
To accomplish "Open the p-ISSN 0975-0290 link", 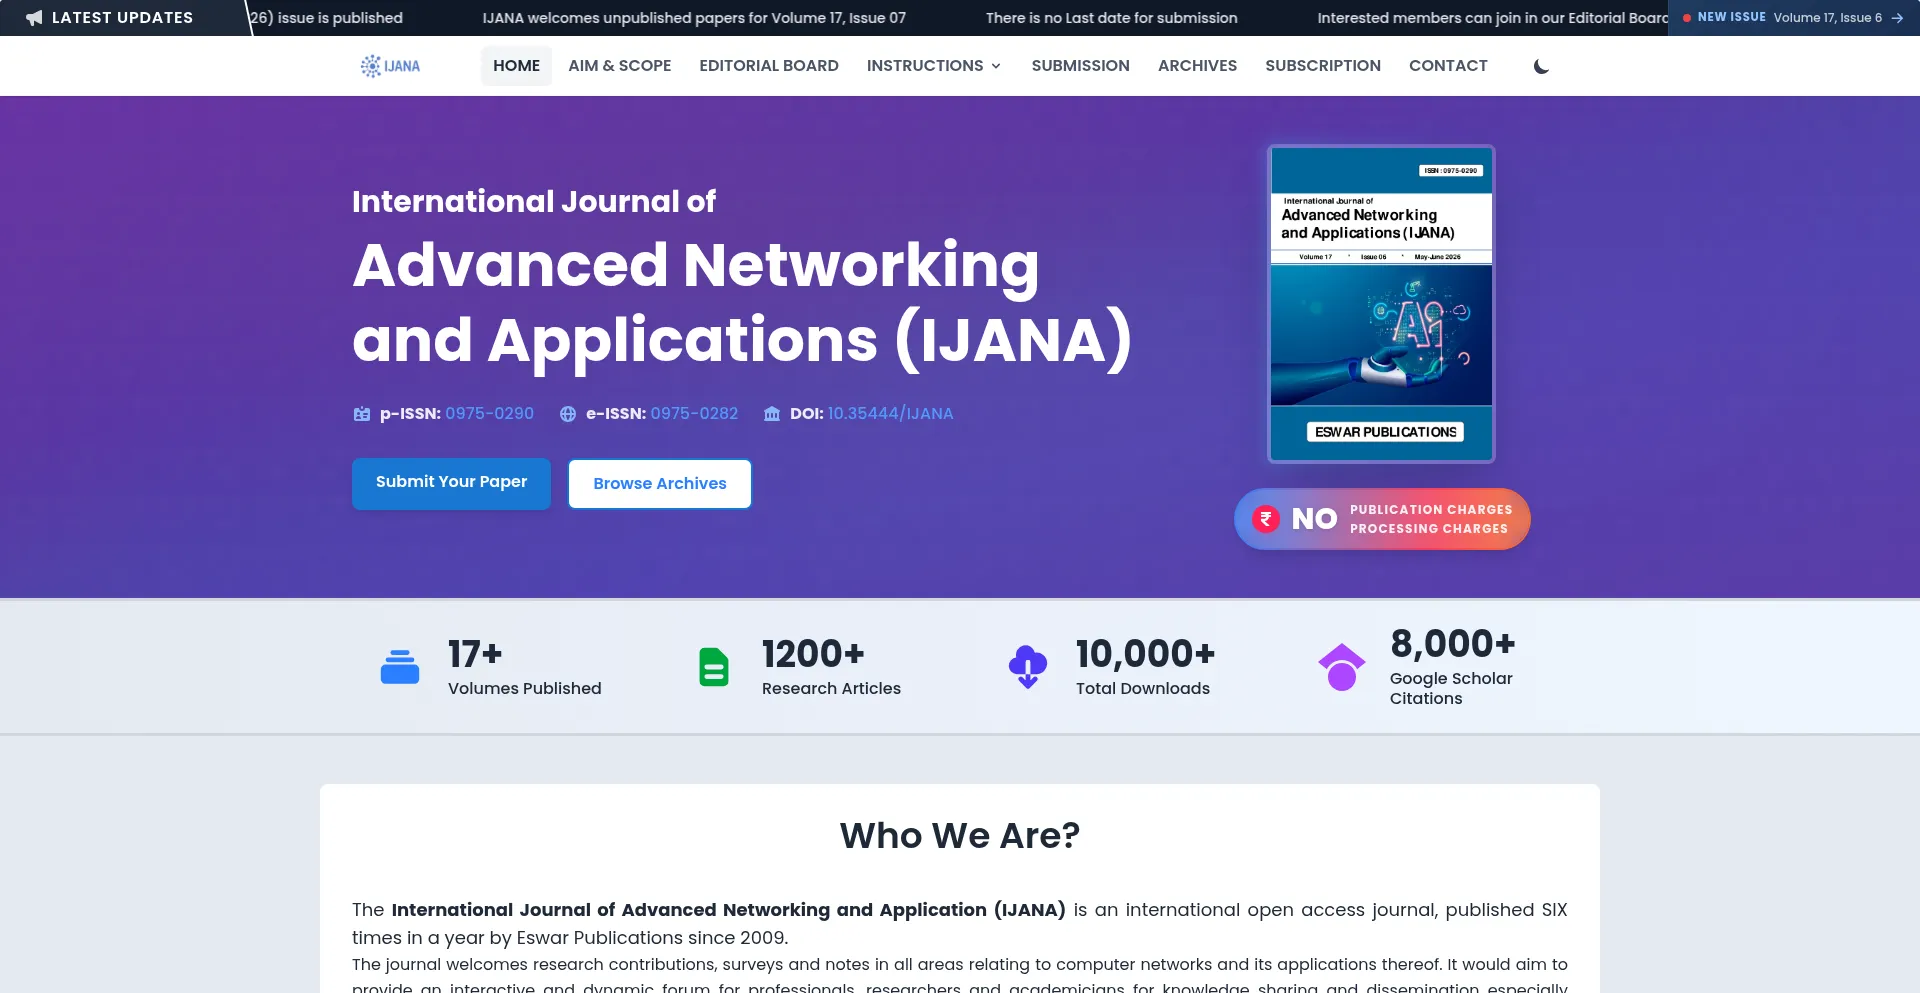I will click(x=489, y=414).
